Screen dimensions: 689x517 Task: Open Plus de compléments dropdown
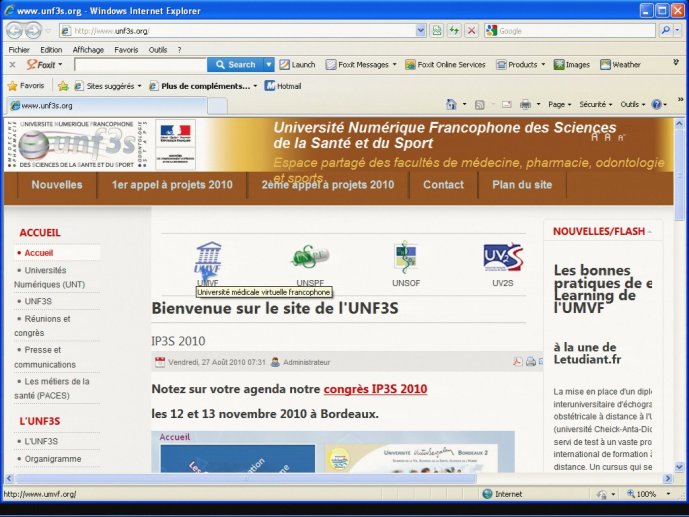[203, 86]
